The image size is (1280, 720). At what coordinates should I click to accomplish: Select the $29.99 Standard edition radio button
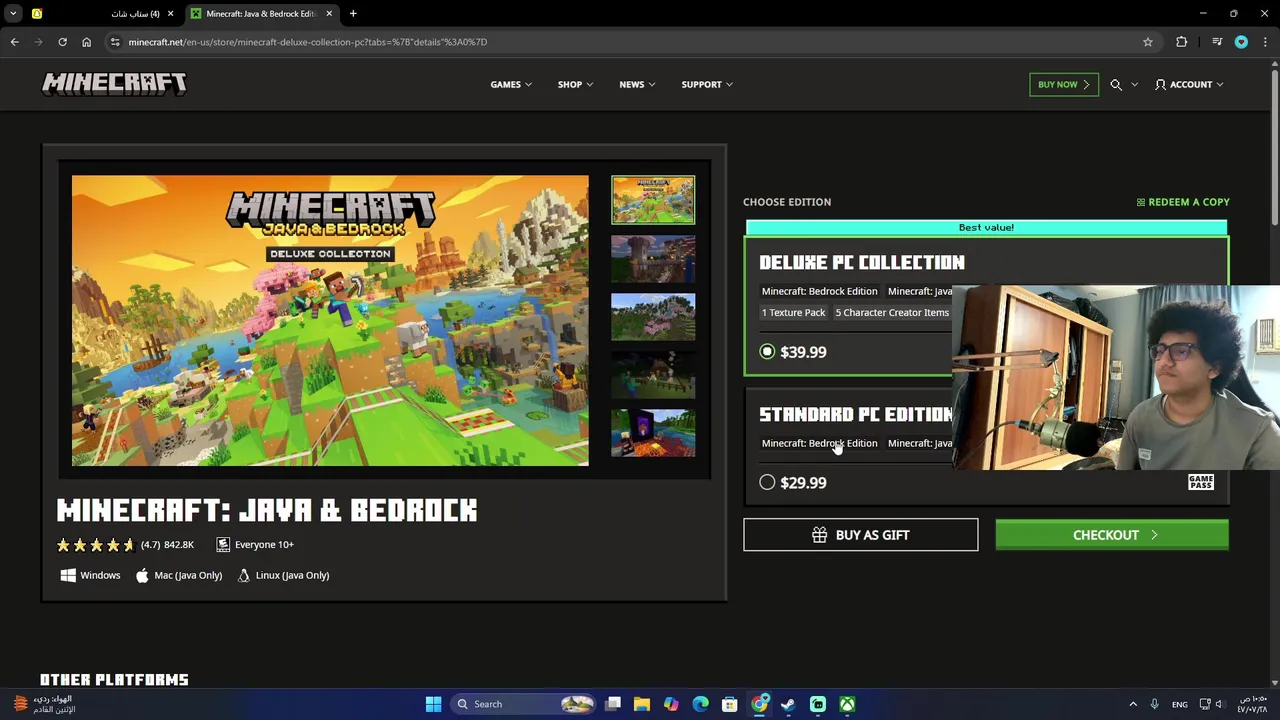click(767, 482)
